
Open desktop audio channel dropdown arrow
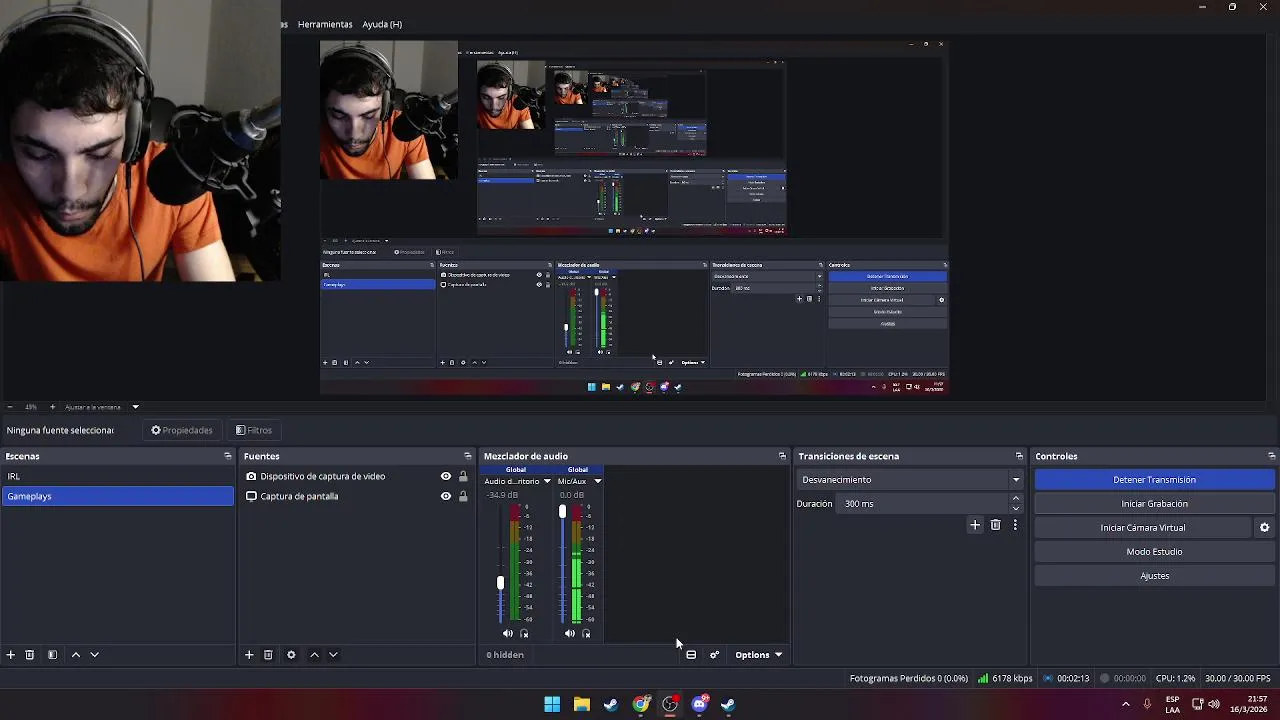click(546, 481)
